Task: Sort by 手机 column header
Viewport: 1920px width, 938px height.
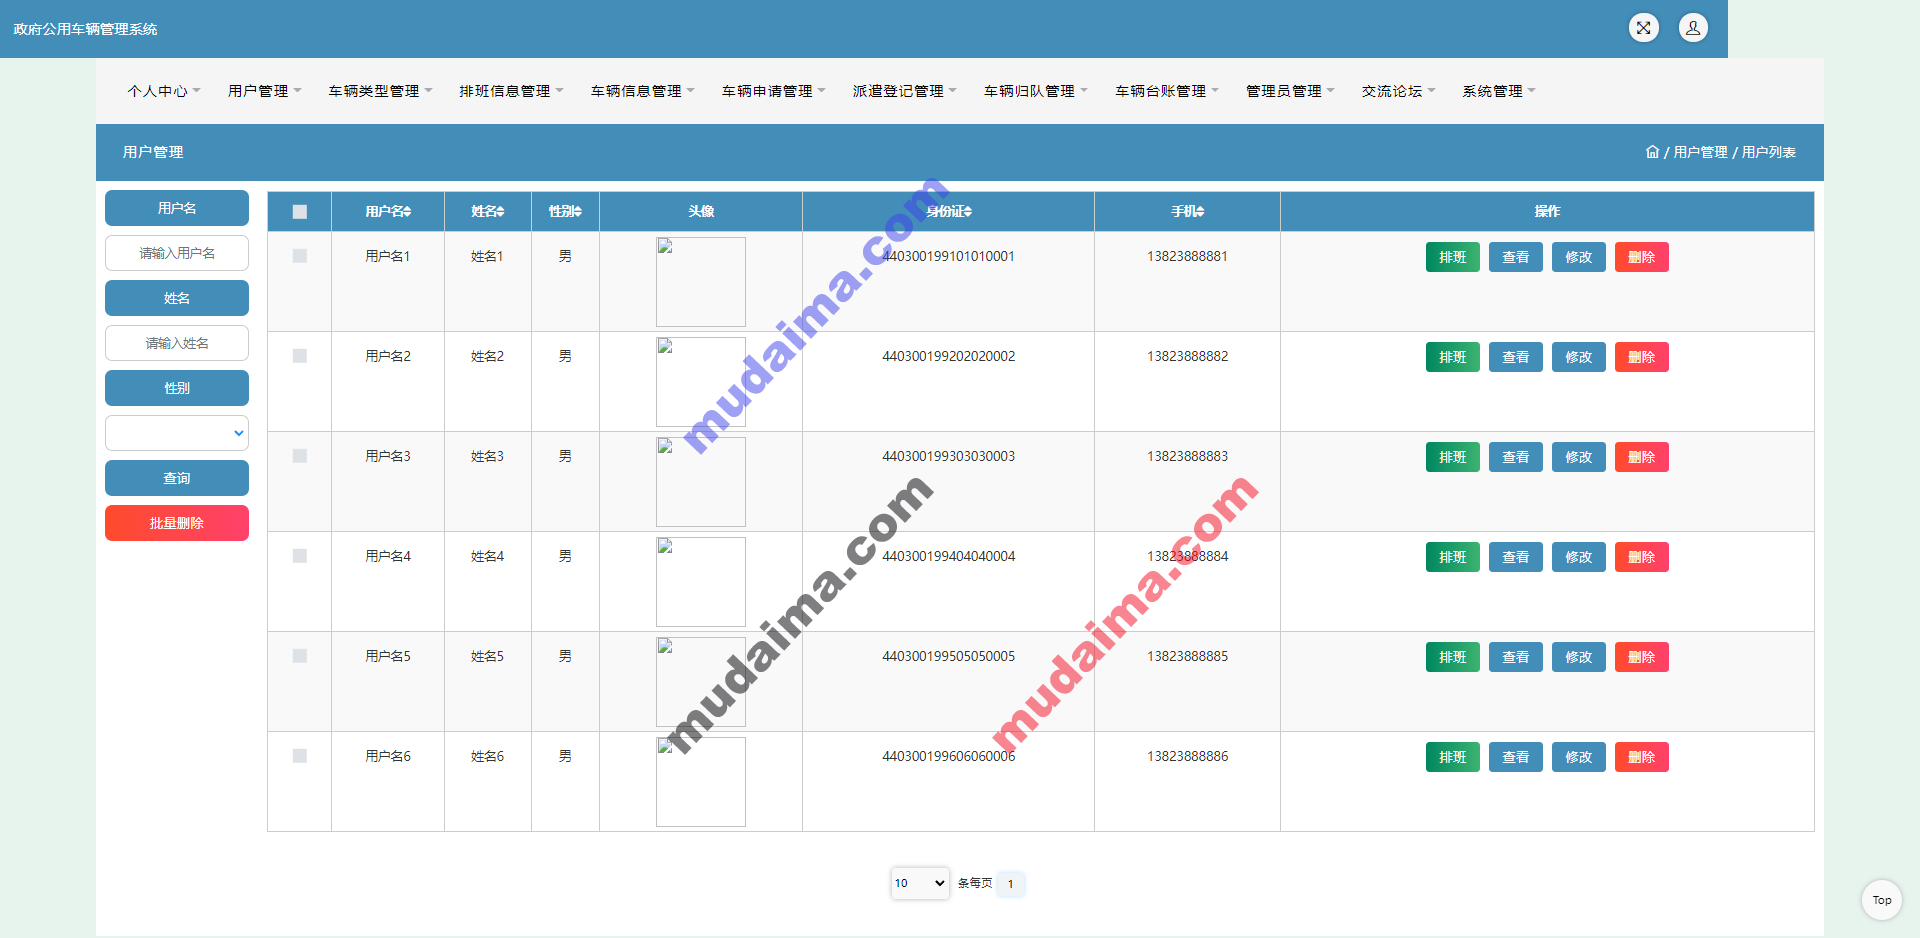Action: coord(1187,211)
